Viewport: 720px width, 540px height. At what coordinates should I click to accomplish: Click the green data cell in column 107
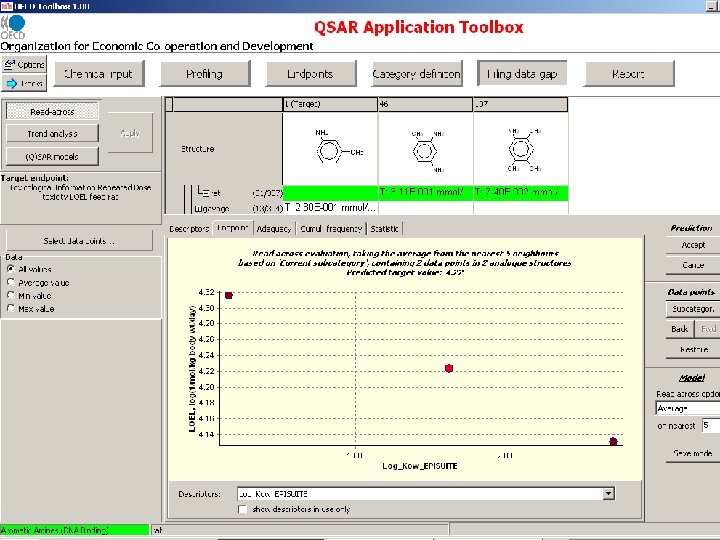click(x=521, y=192)
